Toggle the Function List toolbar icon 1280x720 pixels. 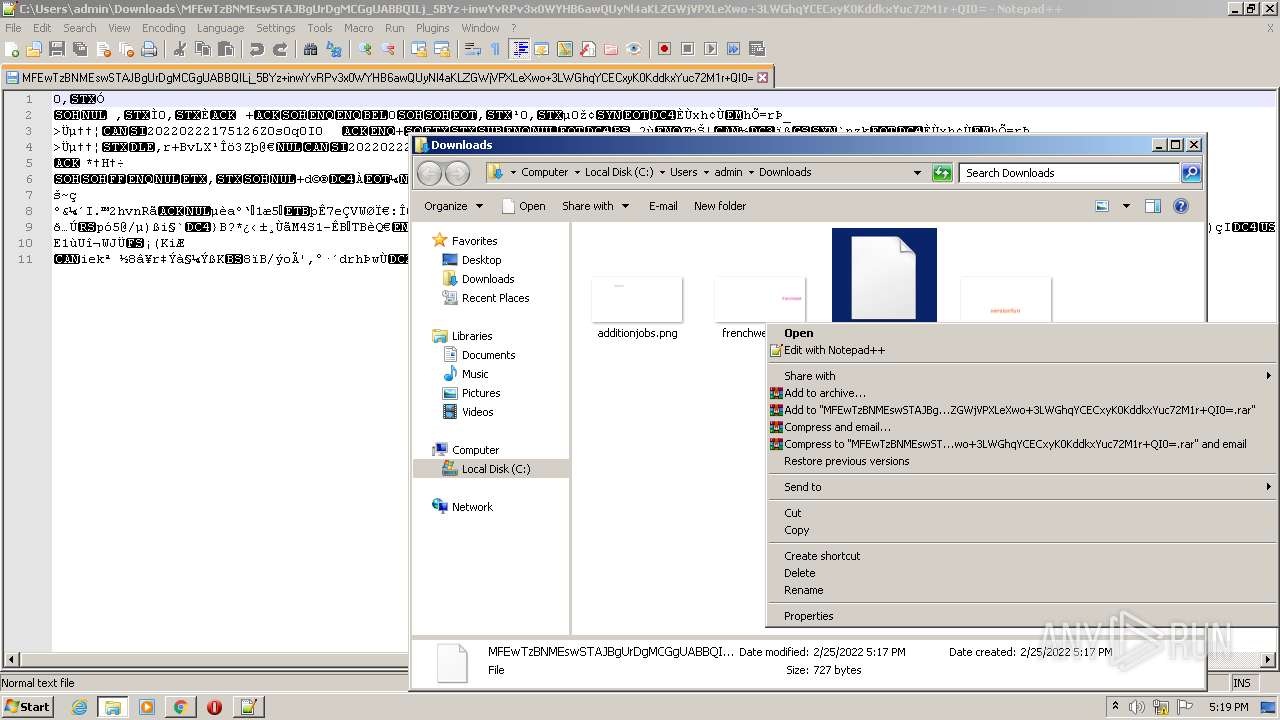587,48
